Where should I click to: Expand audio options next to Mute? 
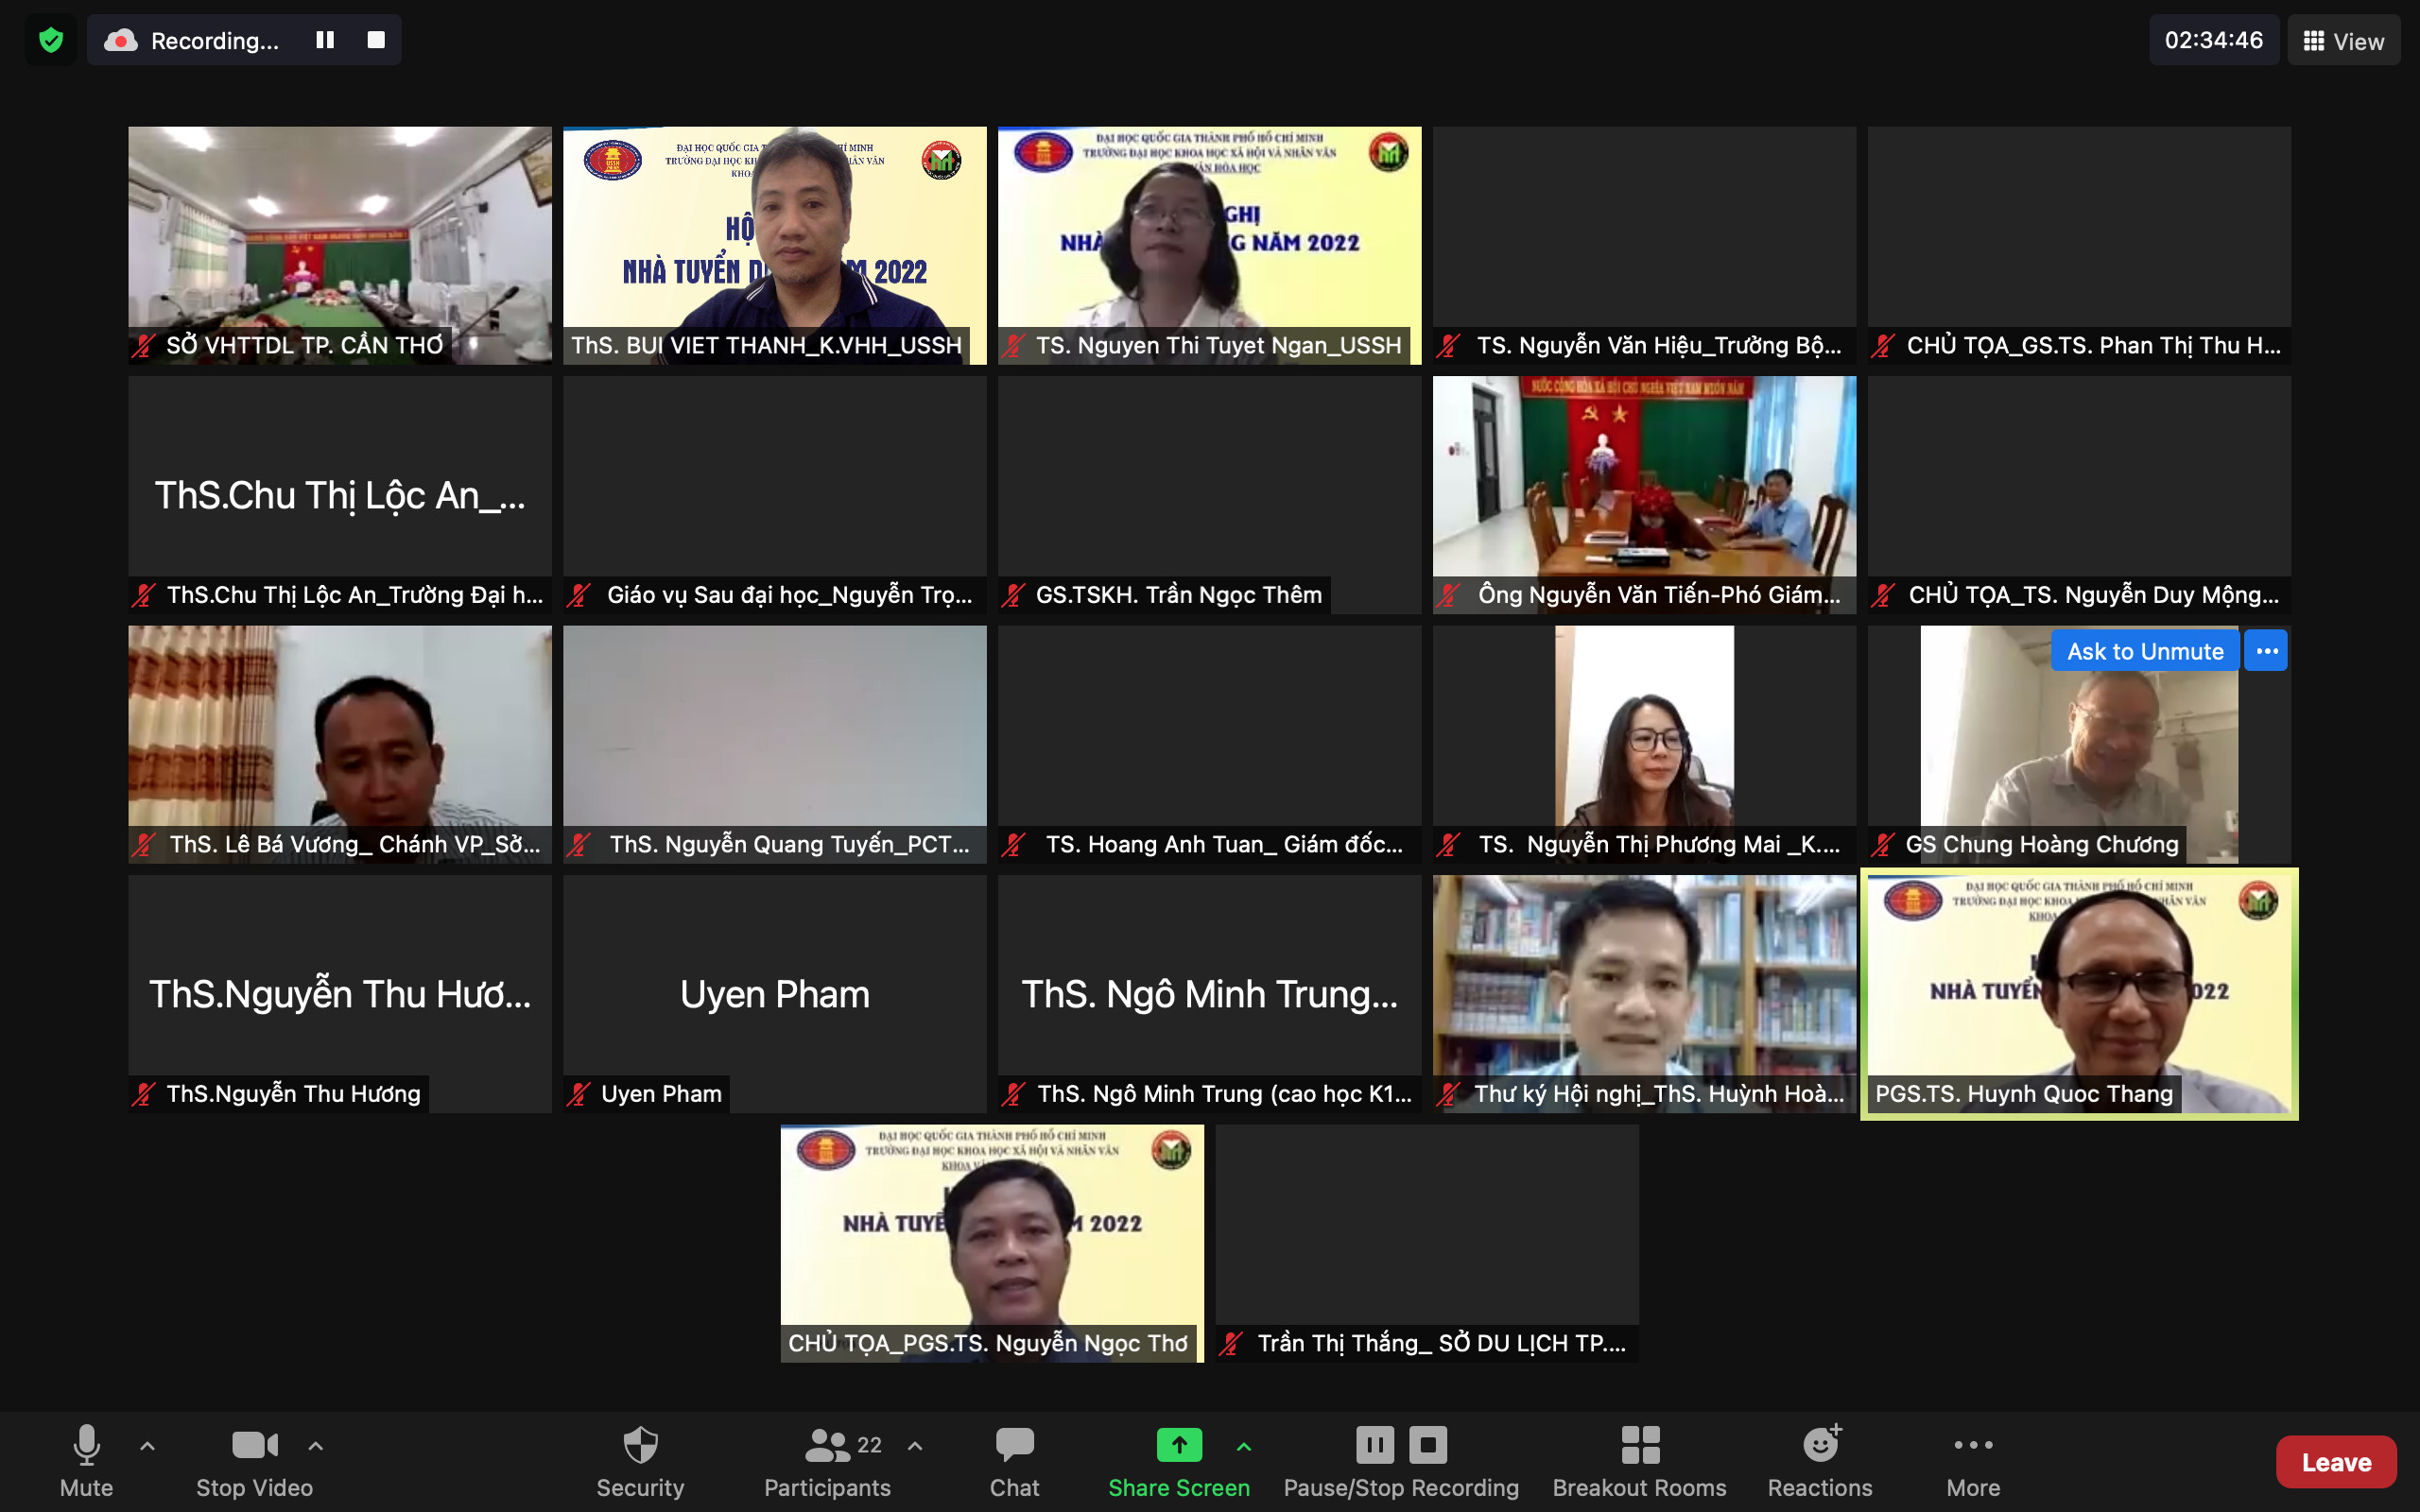(147, 1445)
